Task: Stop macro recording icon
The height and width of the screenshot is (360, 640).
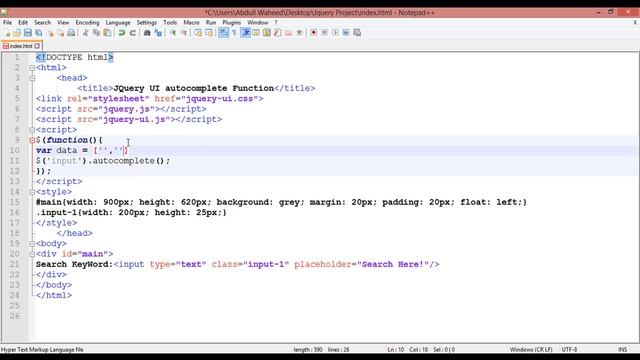Action: (x=324, y=33)
